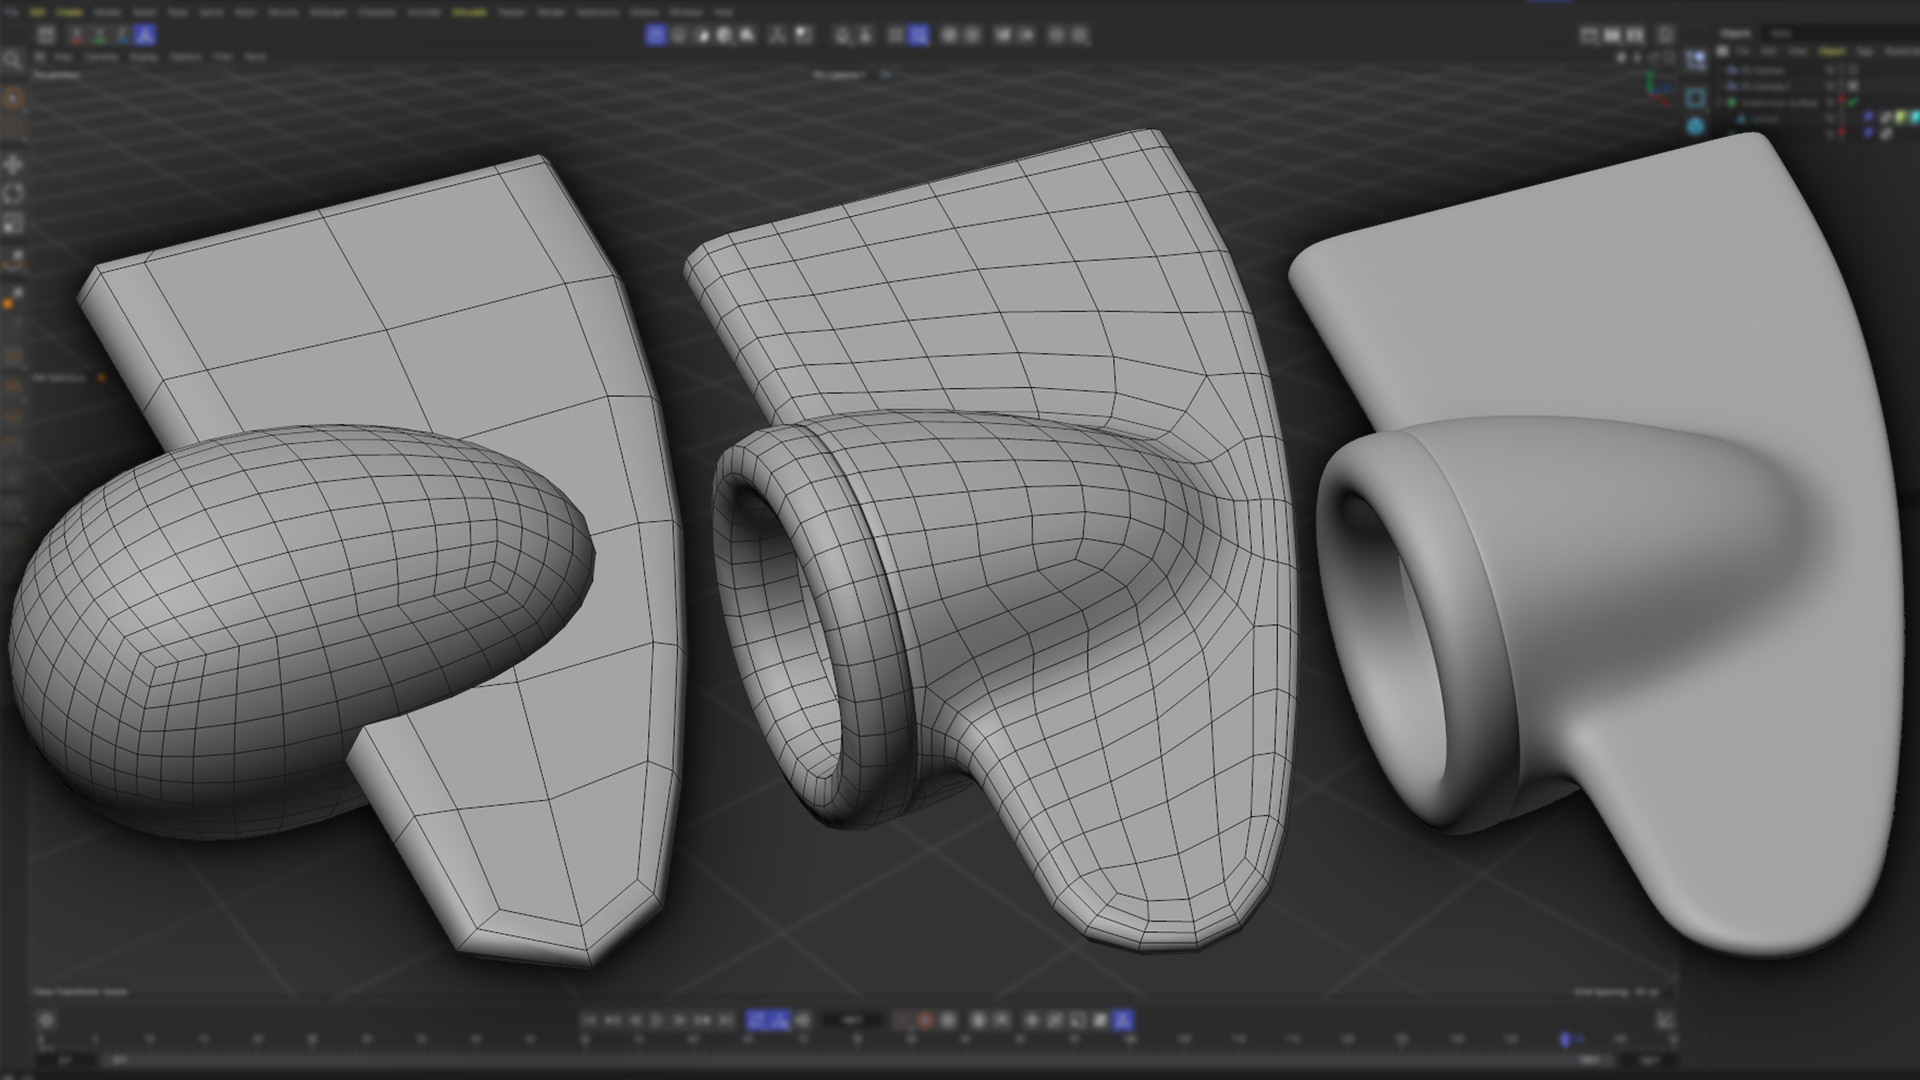Expand the Subdivision Surface object tree
The width and height of the screenshot is (1920, 1080).
tap(1720, 102)
